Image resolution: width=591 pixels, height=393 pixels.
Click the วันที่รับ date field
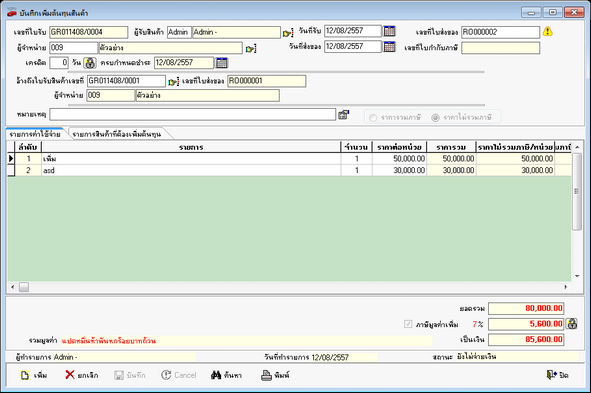pos(353,31)
